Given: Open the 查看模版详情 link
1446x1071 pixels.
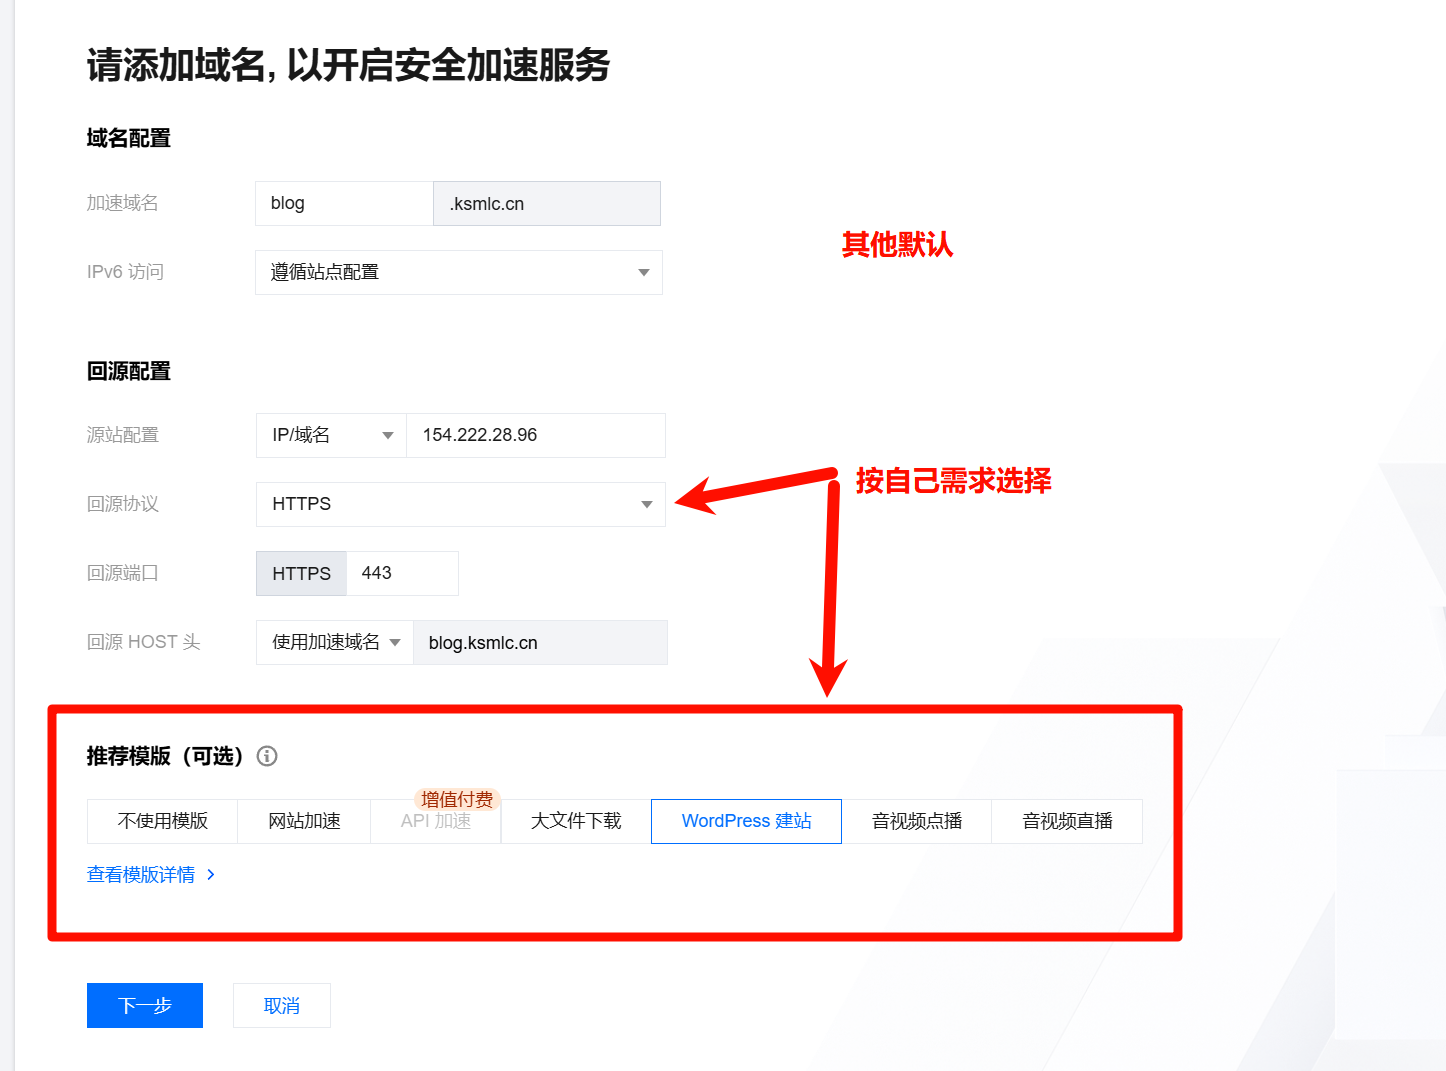Looking at the screenshot, I should pyautogui.click(x=141, y=875).
